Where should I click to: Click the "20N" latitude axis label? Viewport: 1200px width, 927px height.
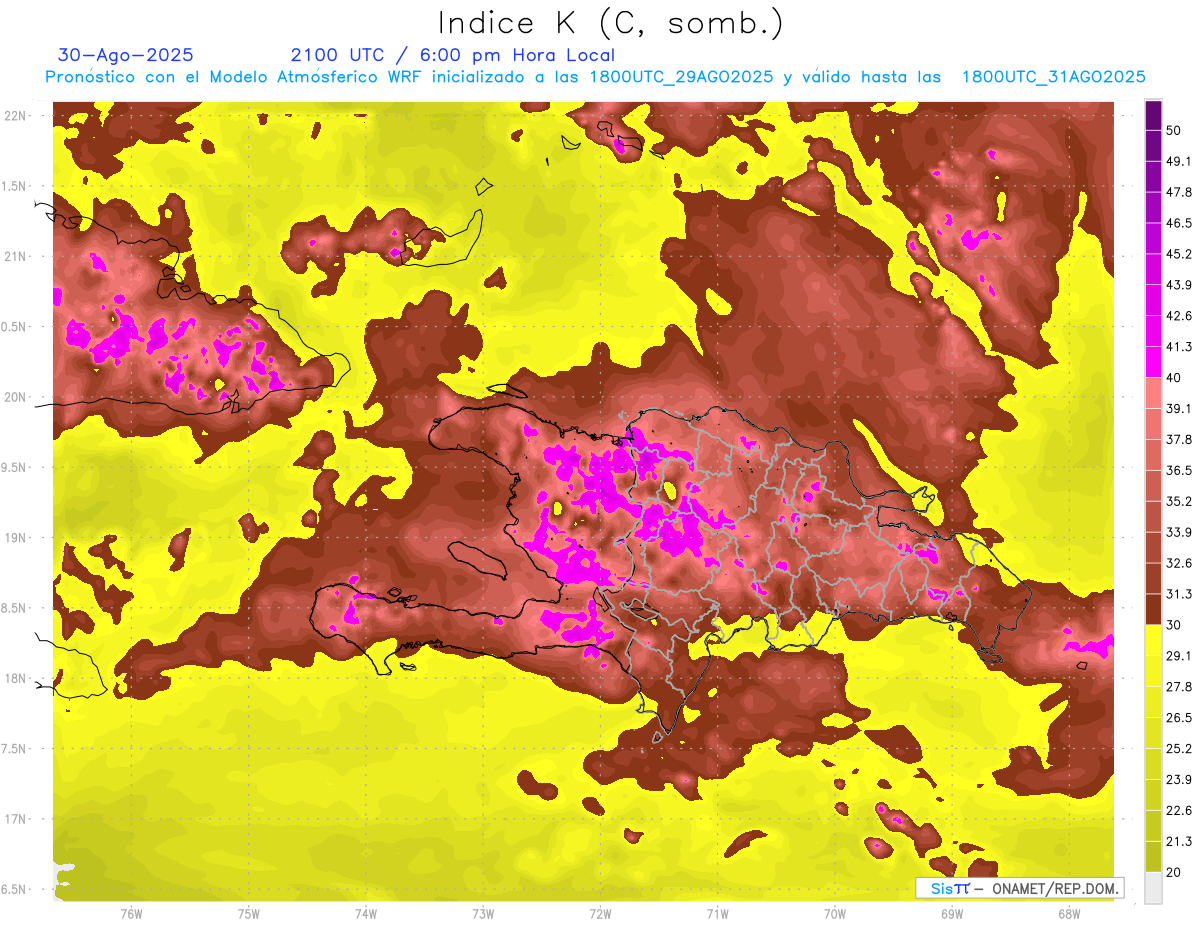tap(16, 397)
